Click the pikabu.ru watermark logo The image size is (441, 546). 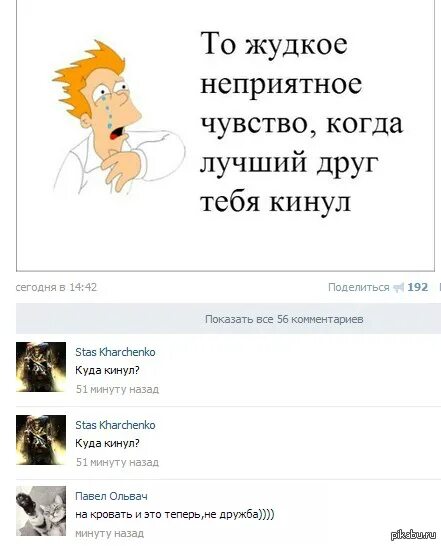click(413, 535)
